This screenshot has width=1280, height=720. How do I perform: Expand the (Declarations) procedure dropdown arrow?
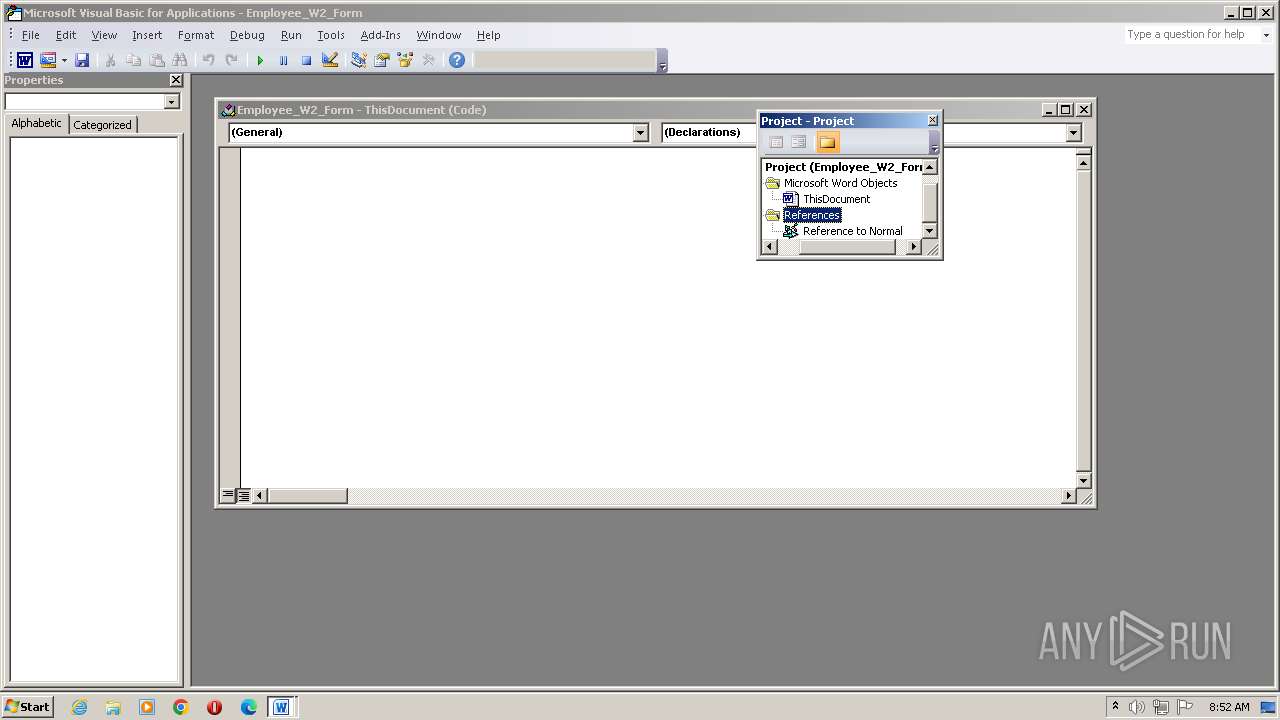point(1074,132)
